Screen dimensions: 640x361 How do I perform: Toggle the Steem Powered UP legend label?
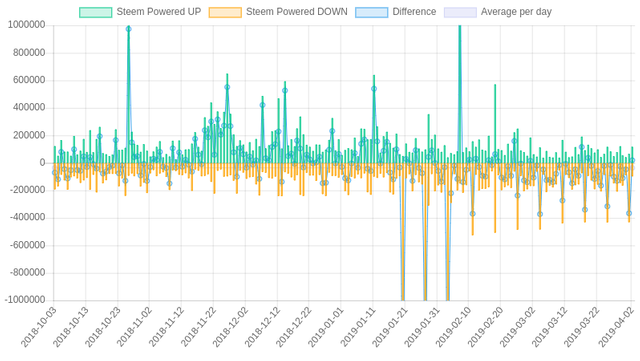pos(159,12)
